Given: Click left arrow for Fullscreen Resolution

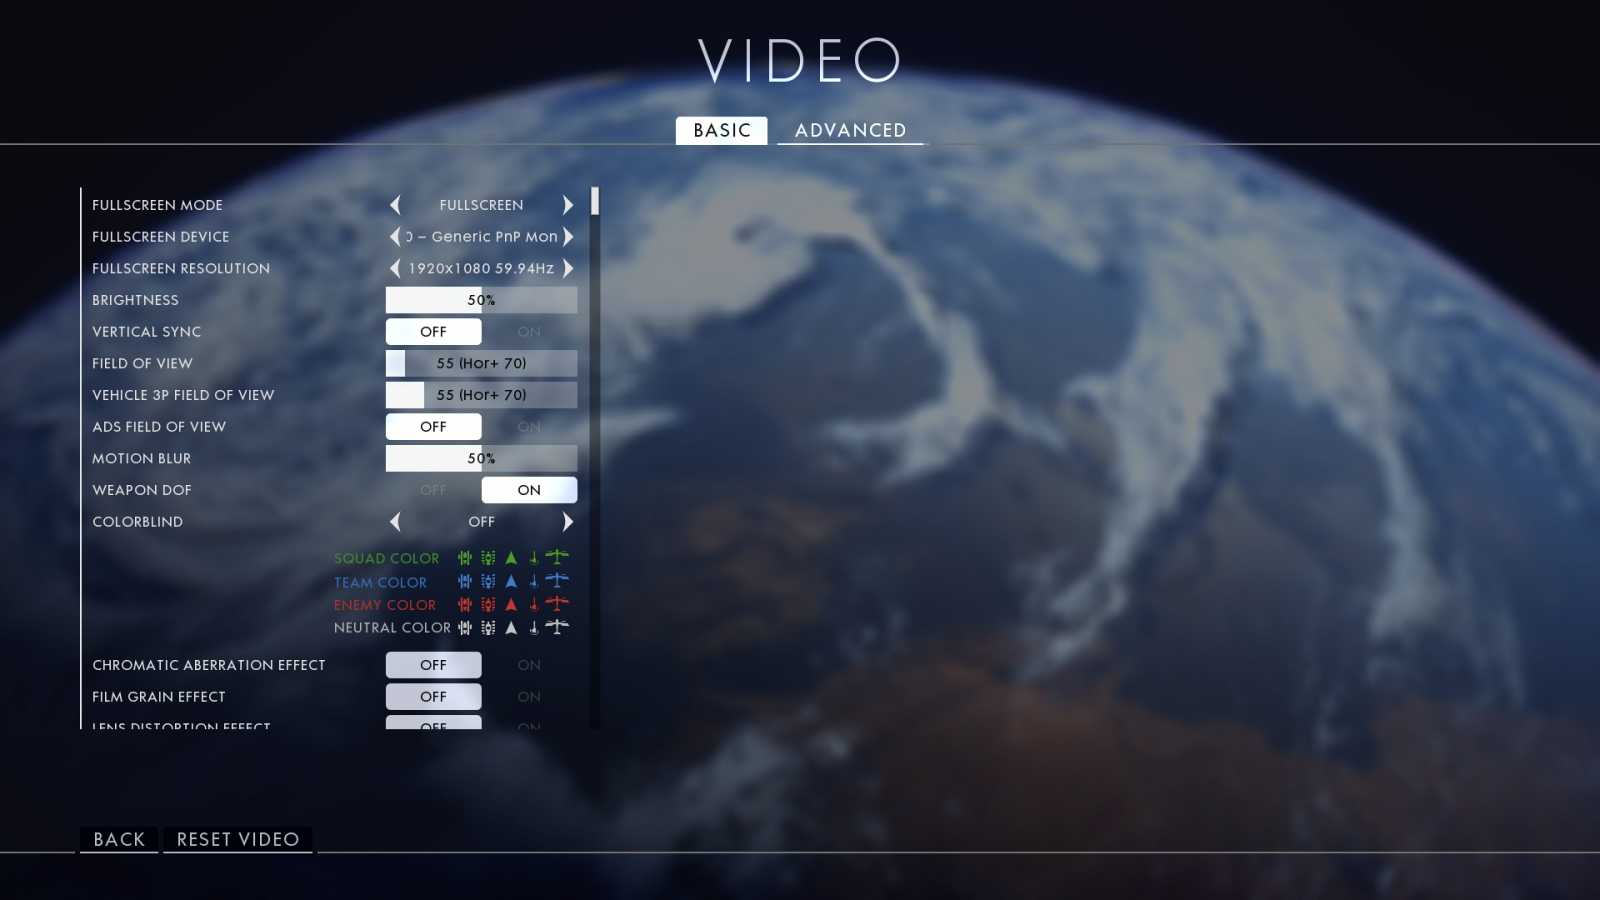Looking at the screenshot, I should pyautogui.click(x=395, y=268).
